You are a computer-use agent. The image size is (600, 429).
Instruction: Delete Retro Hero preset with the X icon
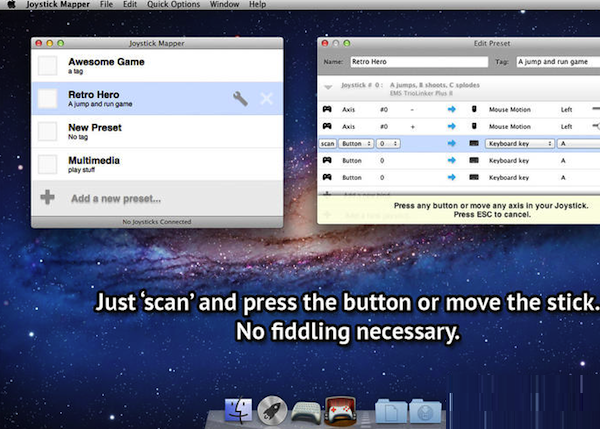pos(267,99)
